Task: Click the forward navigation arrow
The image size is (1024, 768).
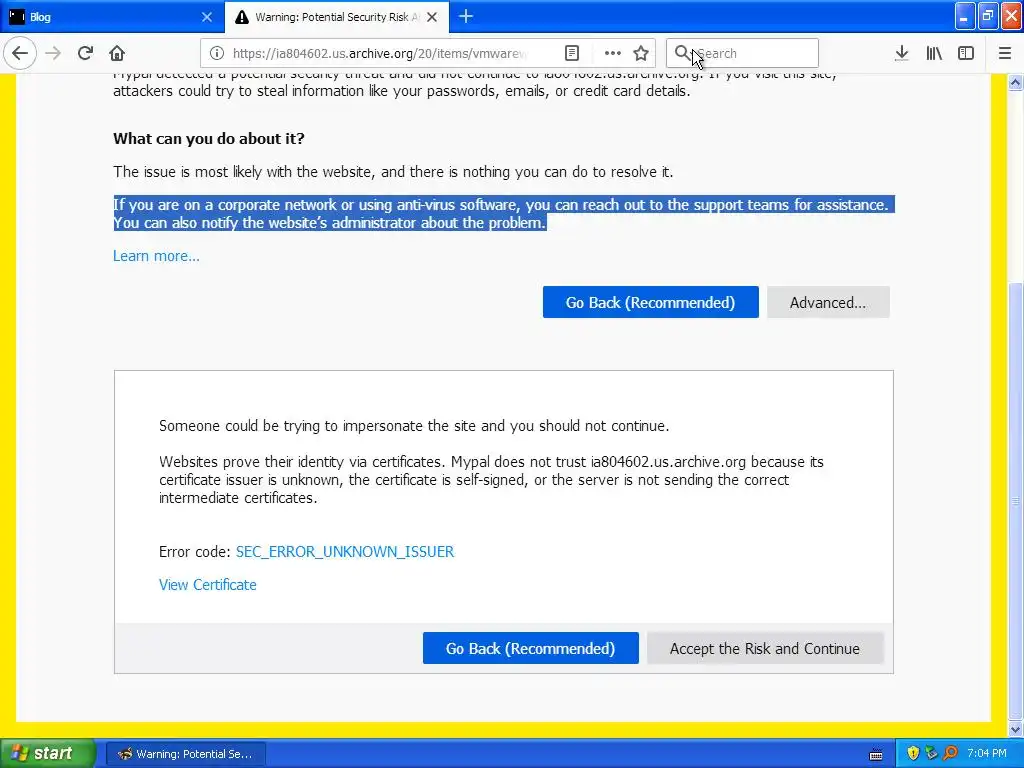Action: point(53,53)
